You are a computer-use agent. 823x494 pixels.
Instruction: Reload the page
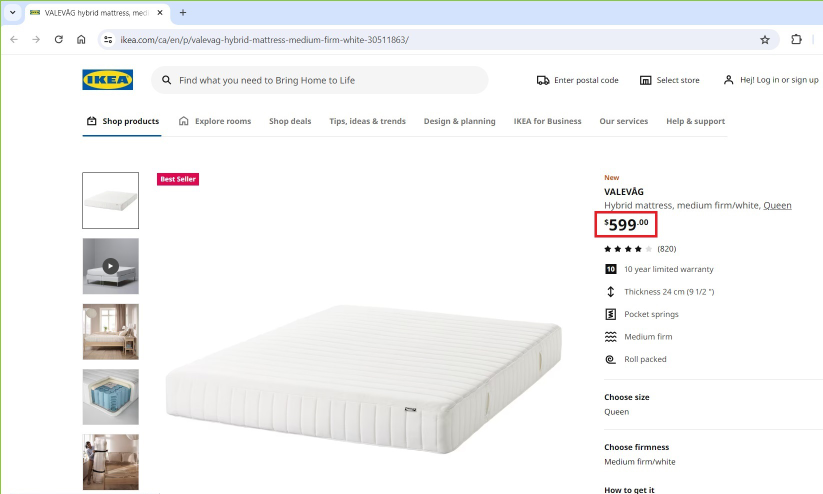tap(59, 40)
